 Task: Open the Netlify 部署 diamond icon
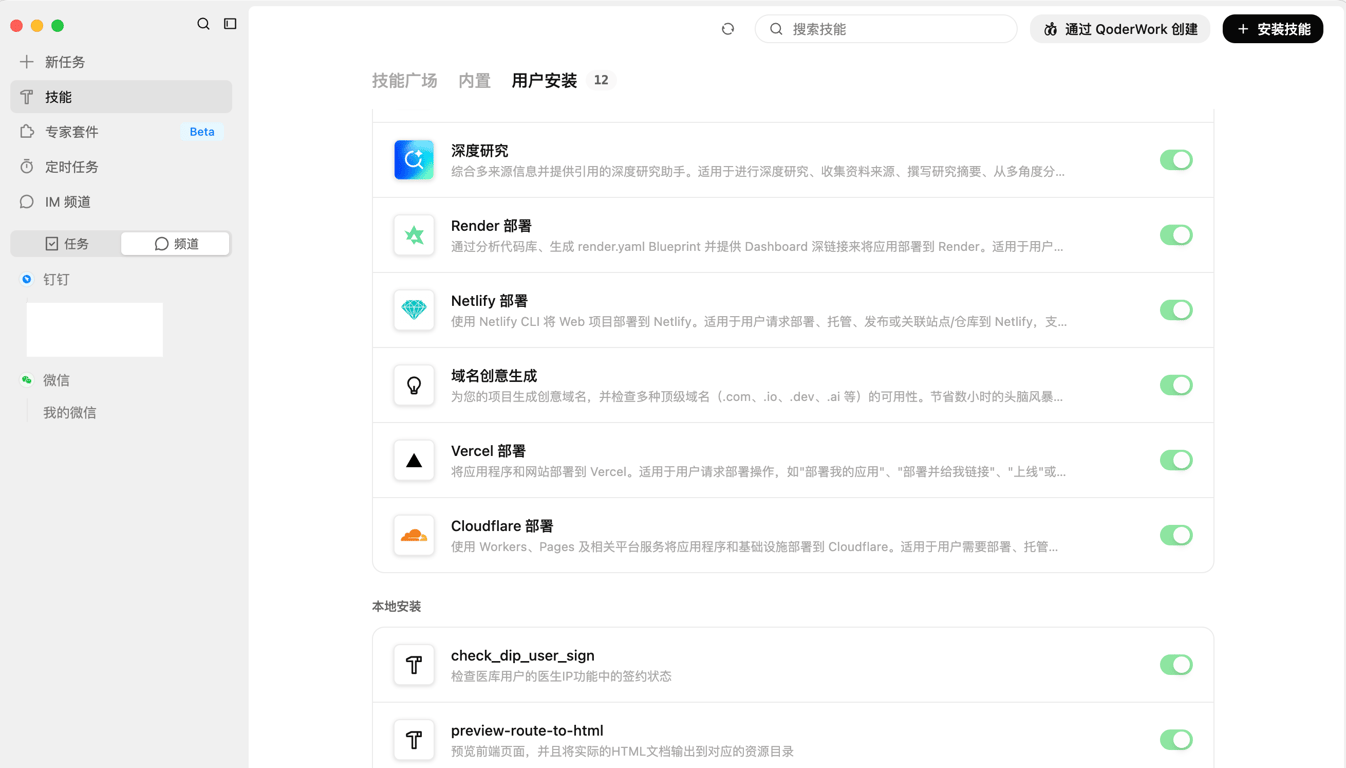point(414,310)
